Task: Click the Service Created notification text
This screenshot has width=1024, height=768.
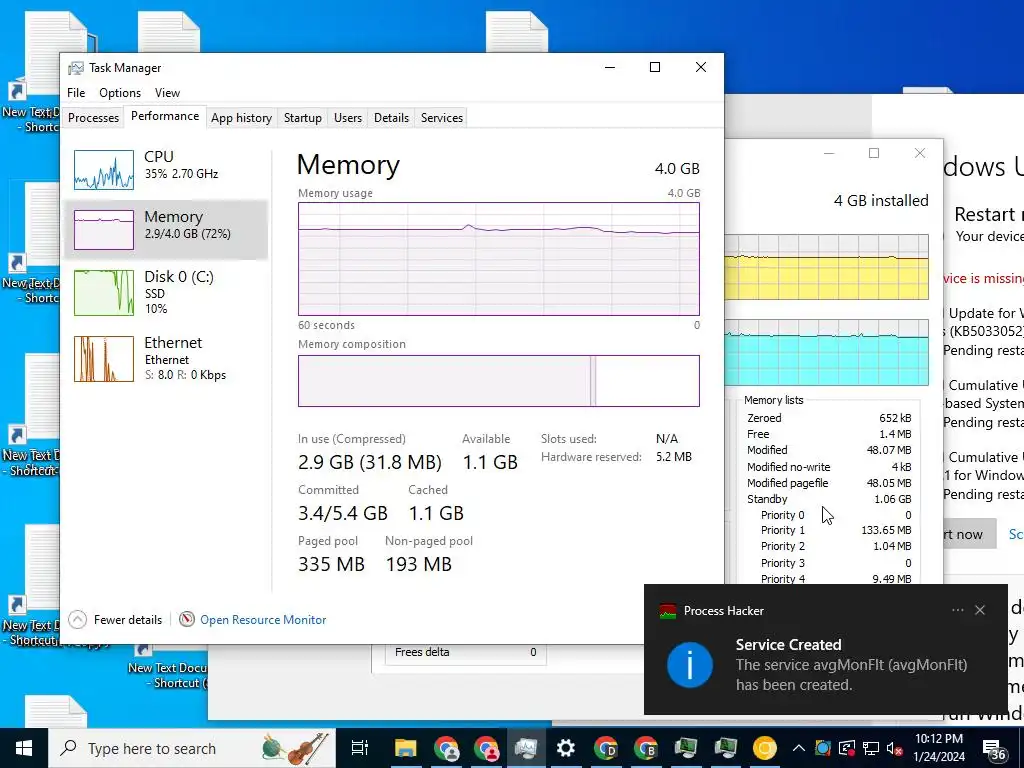Action: point(788,645)
